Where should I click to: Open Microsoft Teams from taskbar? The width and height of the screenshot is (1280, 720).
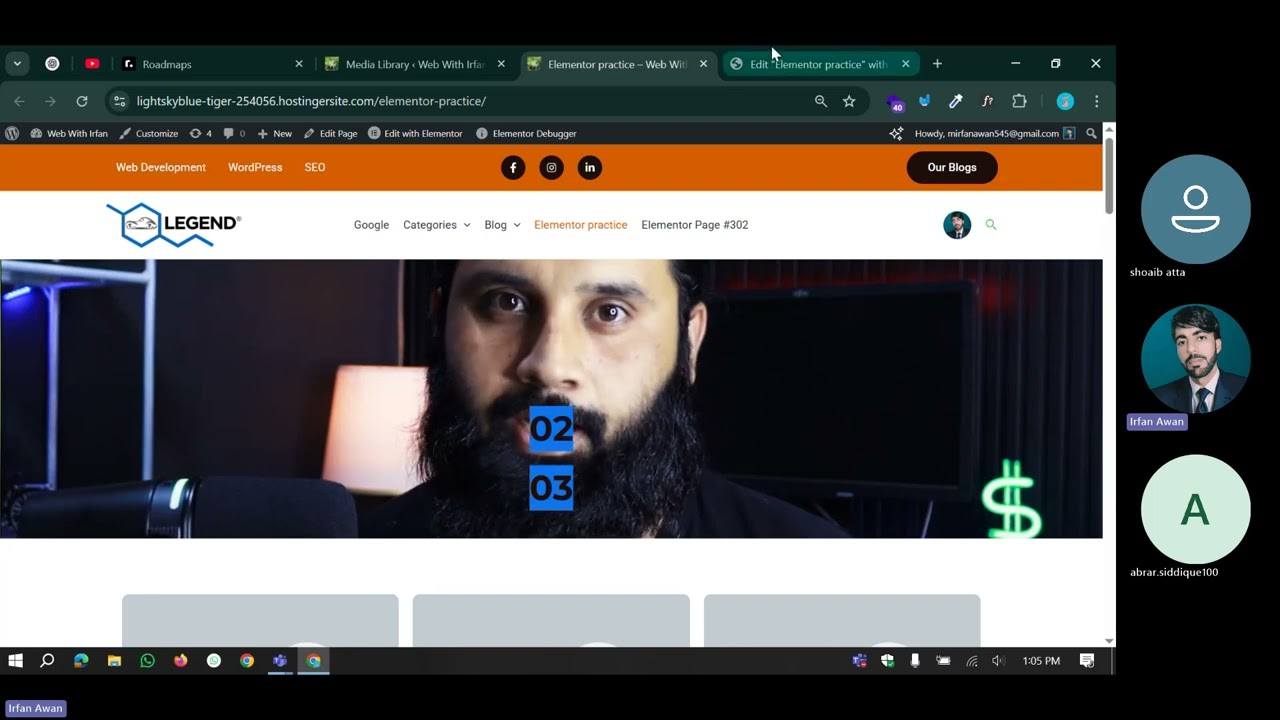tap(280, 661)
